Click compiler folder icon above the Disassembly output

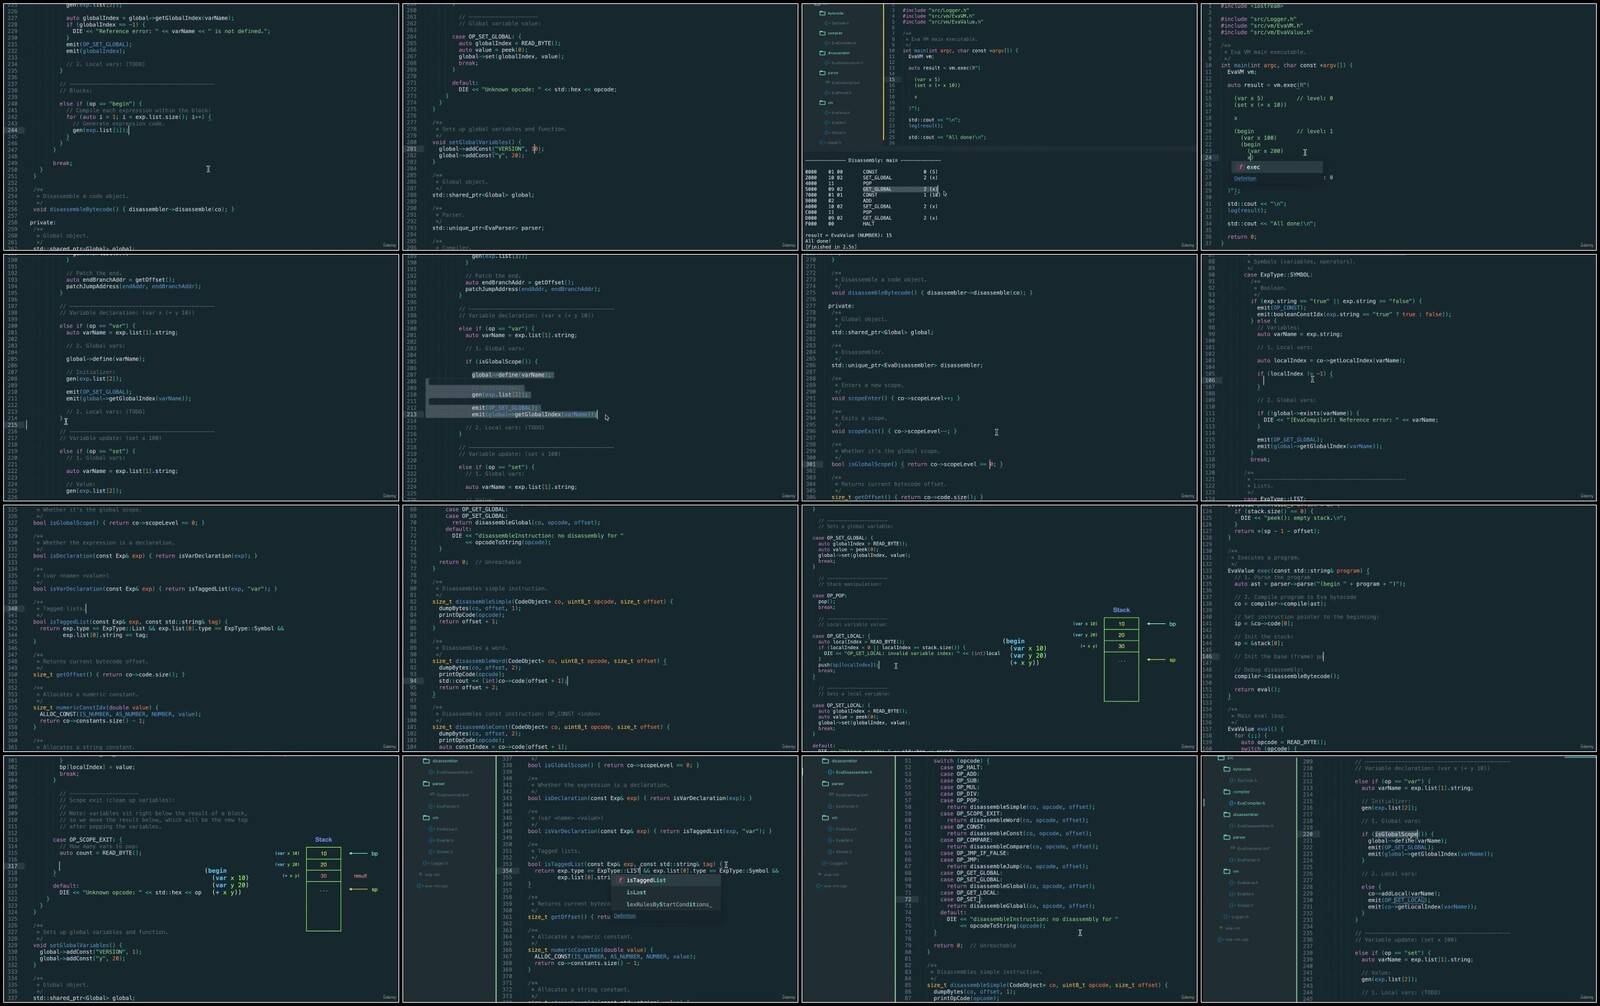click(823, 32)
